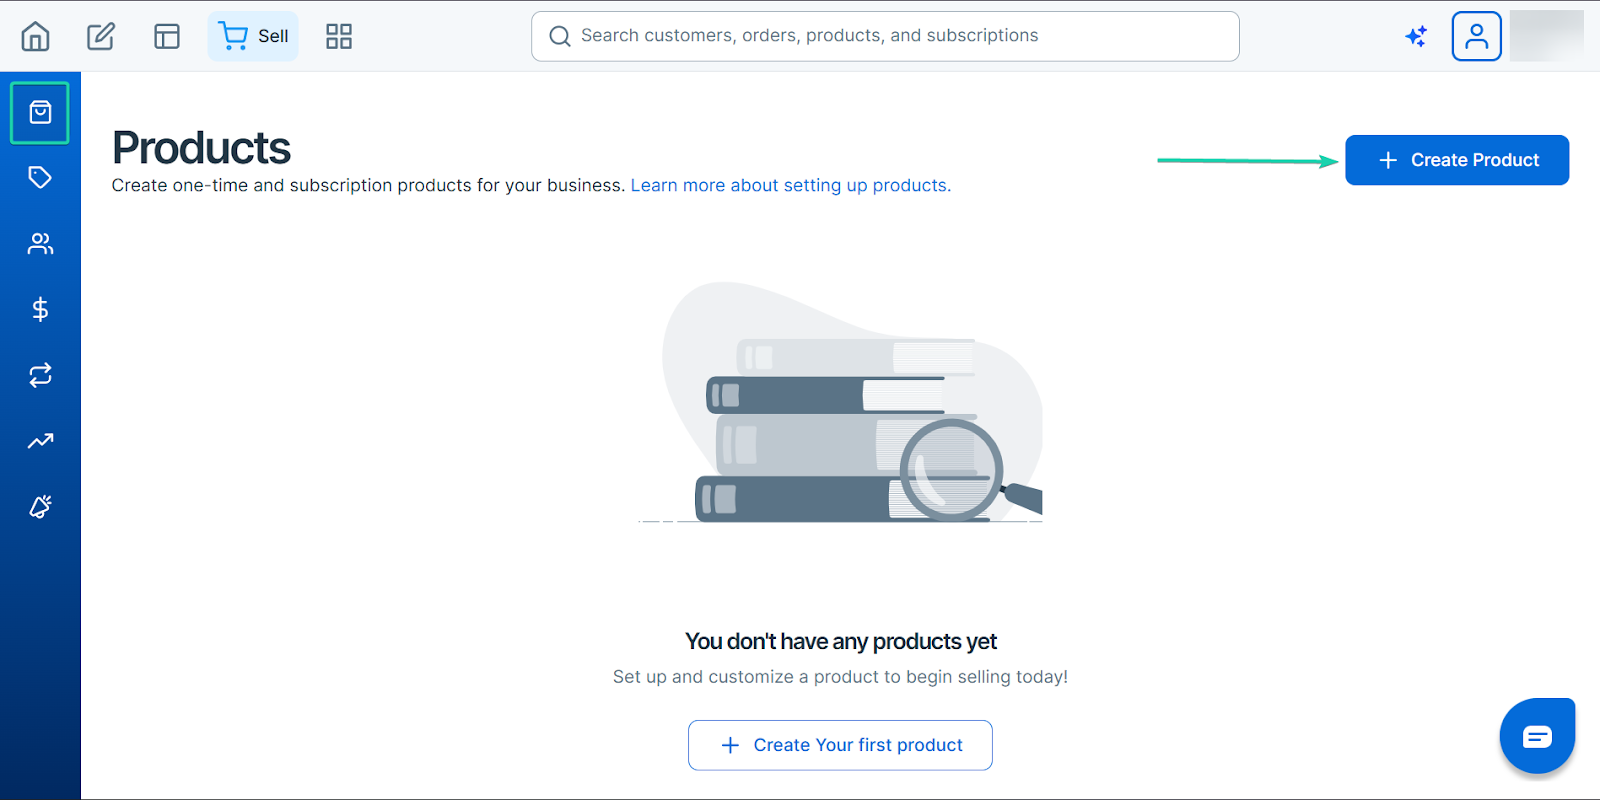The image size is (1600, 800).
Task: Open the blurred account avatar
Action: pos(1547,36)
